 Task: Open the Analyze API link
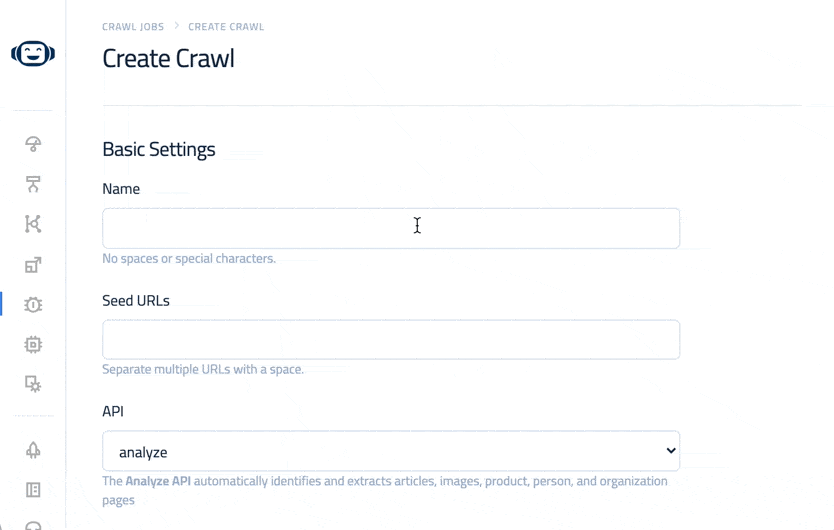(158, 481)
